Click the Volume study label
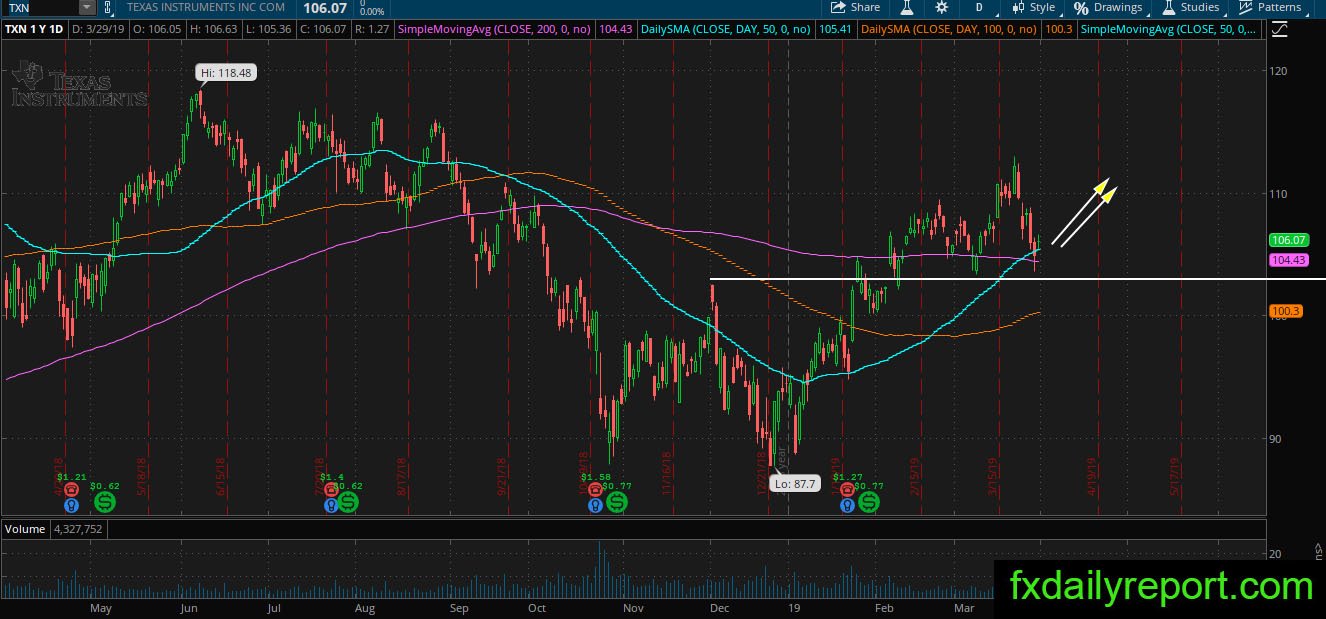 (x=25, y=528)
